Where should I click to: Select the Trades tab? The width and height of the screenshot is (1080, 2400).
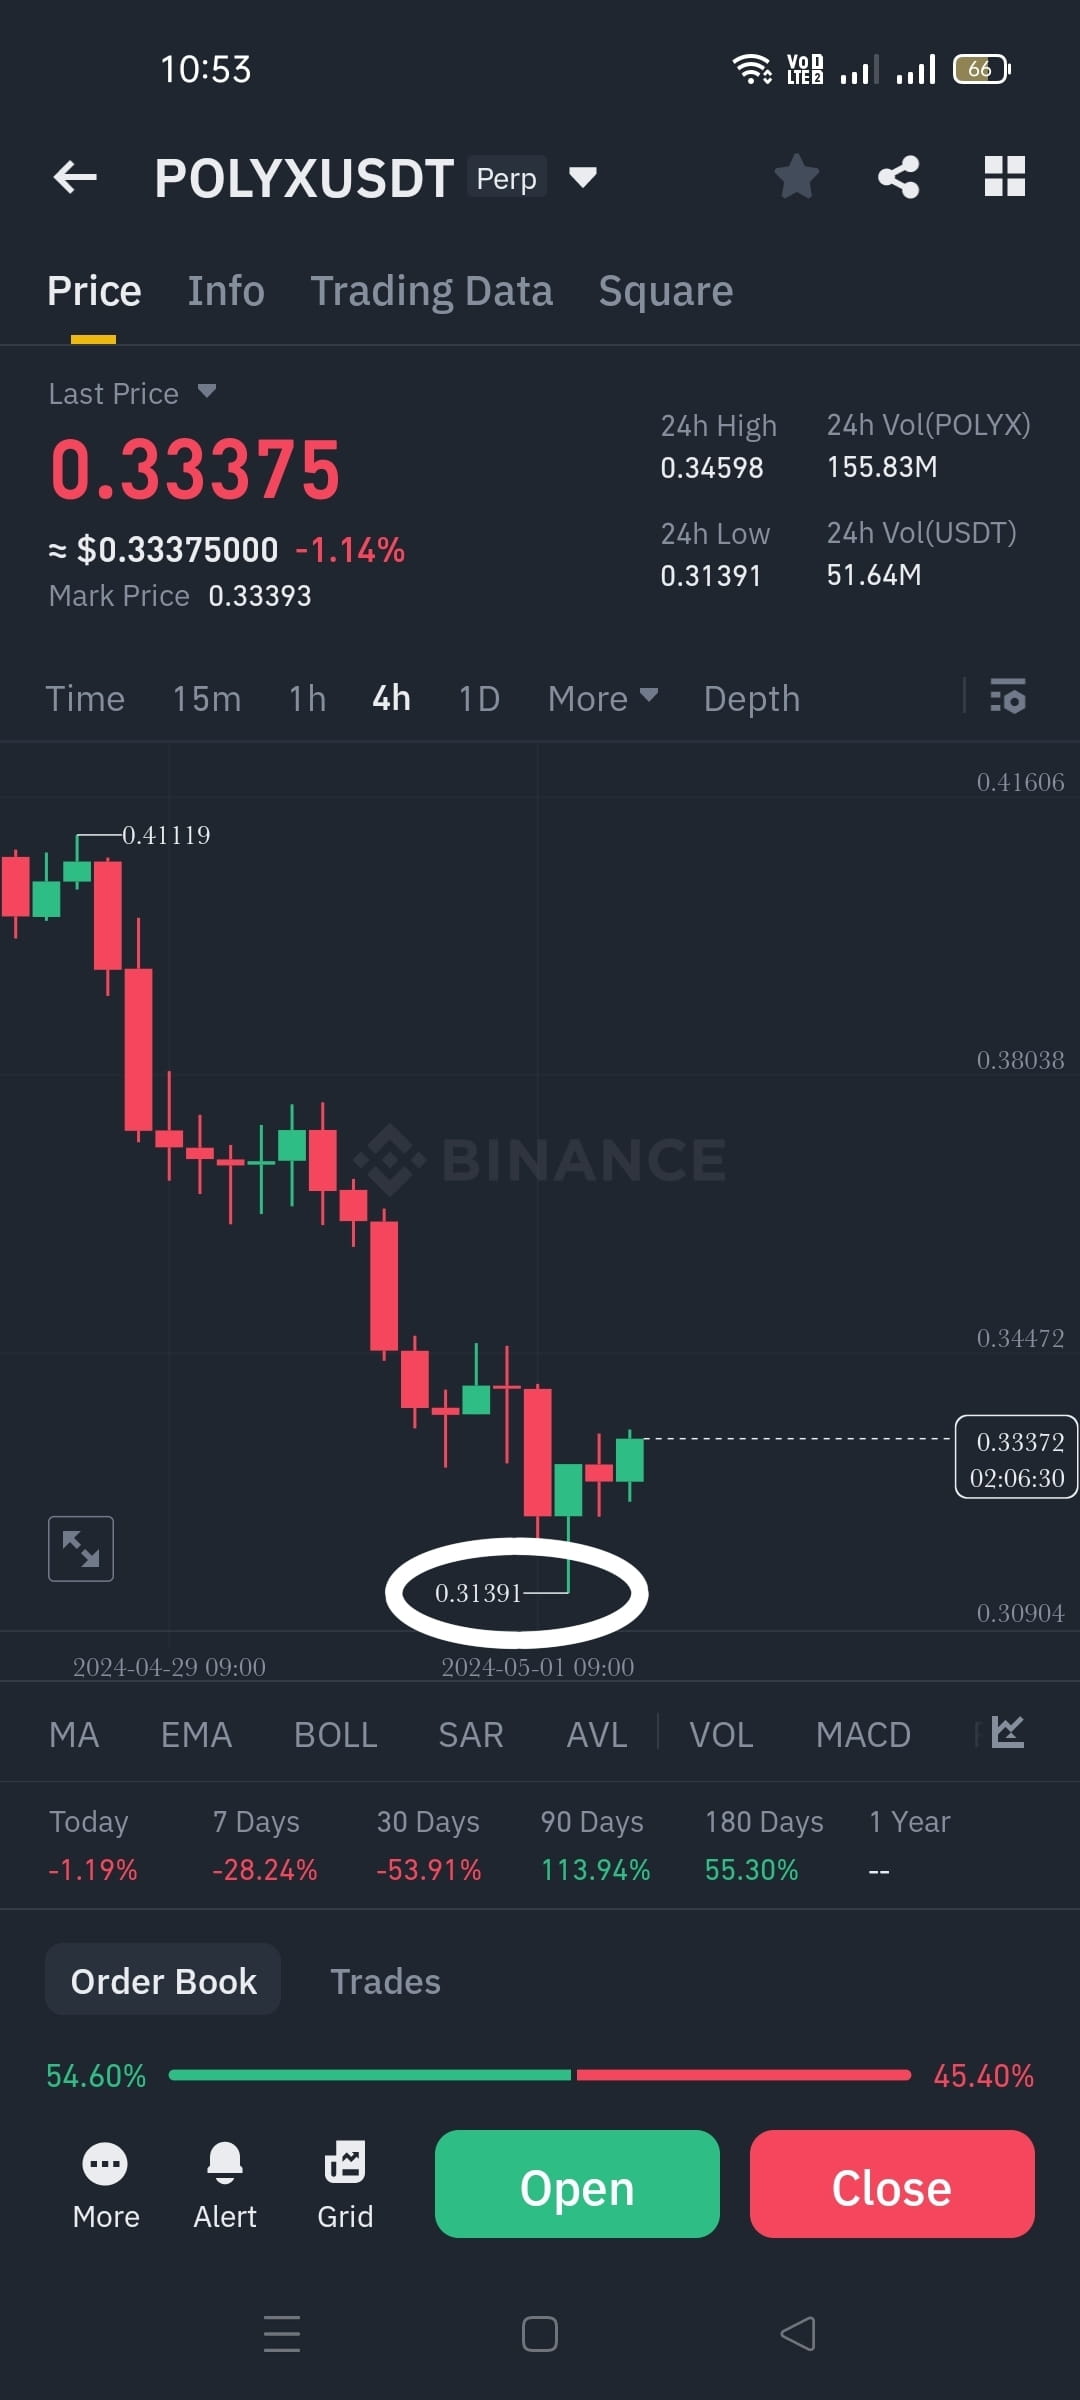coord(386,1980)
